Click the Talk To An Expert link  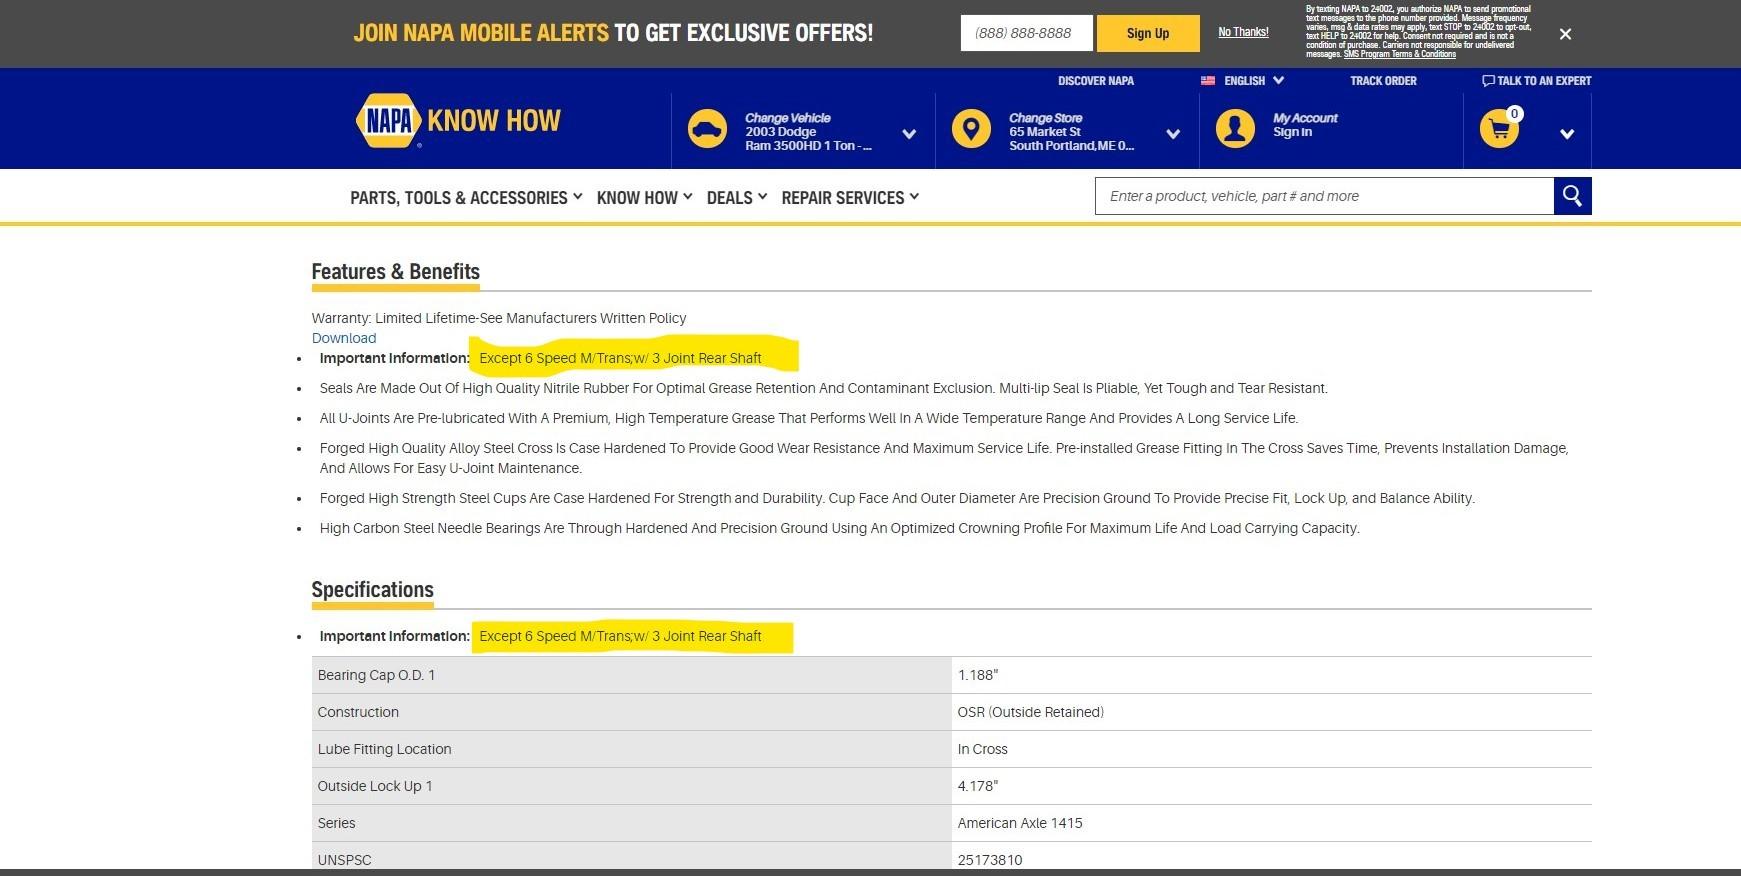coord(1544,81)
